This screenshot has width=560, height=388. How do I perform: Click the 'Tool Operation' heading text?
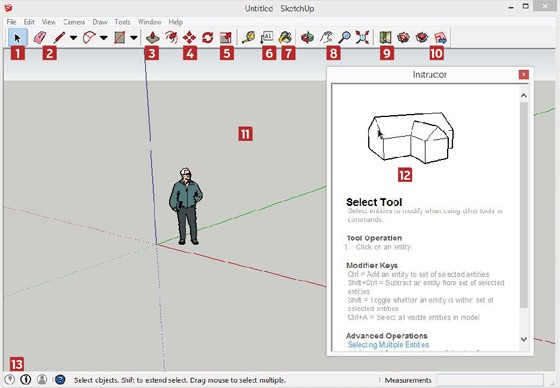[x=374, y=238]
